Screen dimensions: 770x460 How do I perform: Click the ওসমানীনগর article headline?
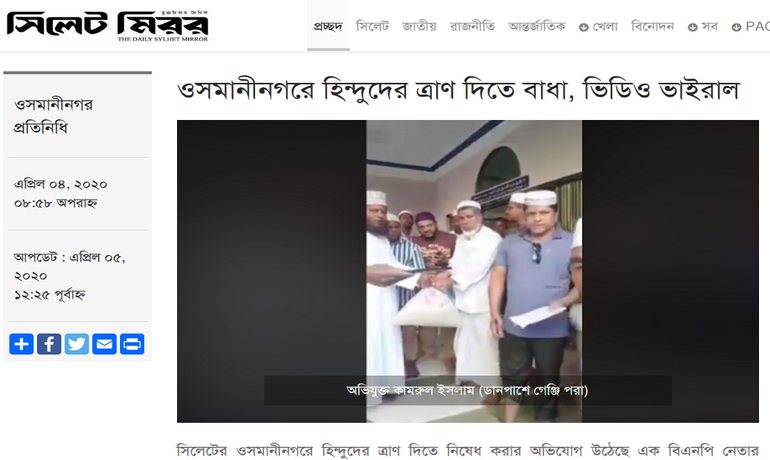(x=458, y=90)
